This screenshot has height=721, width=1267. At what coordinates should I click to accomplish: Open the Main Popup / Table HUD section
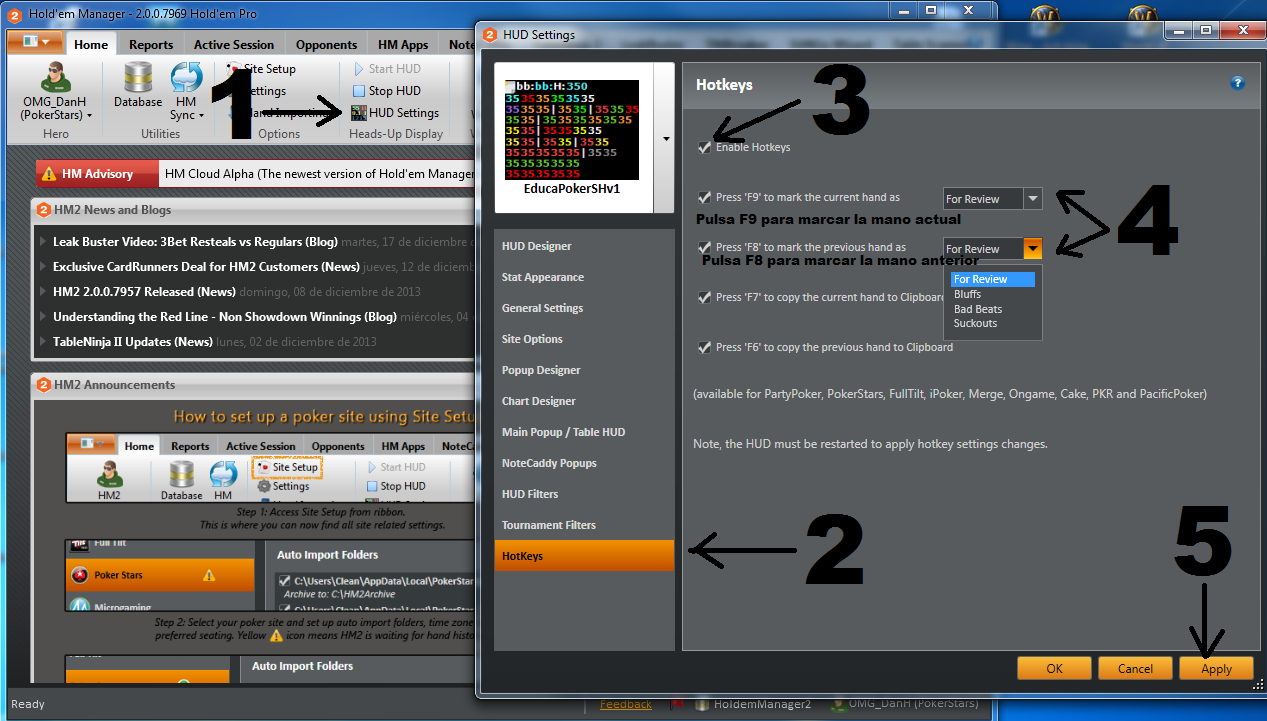pyautogui.click(x=584, y=432)
